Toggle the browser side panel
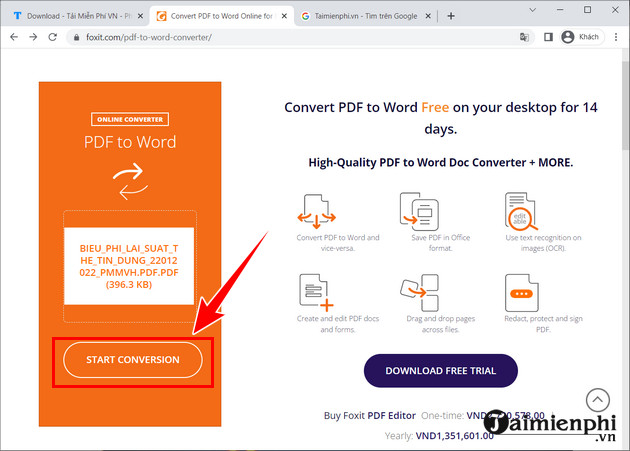The image size is (630, 451). (548, 37)
